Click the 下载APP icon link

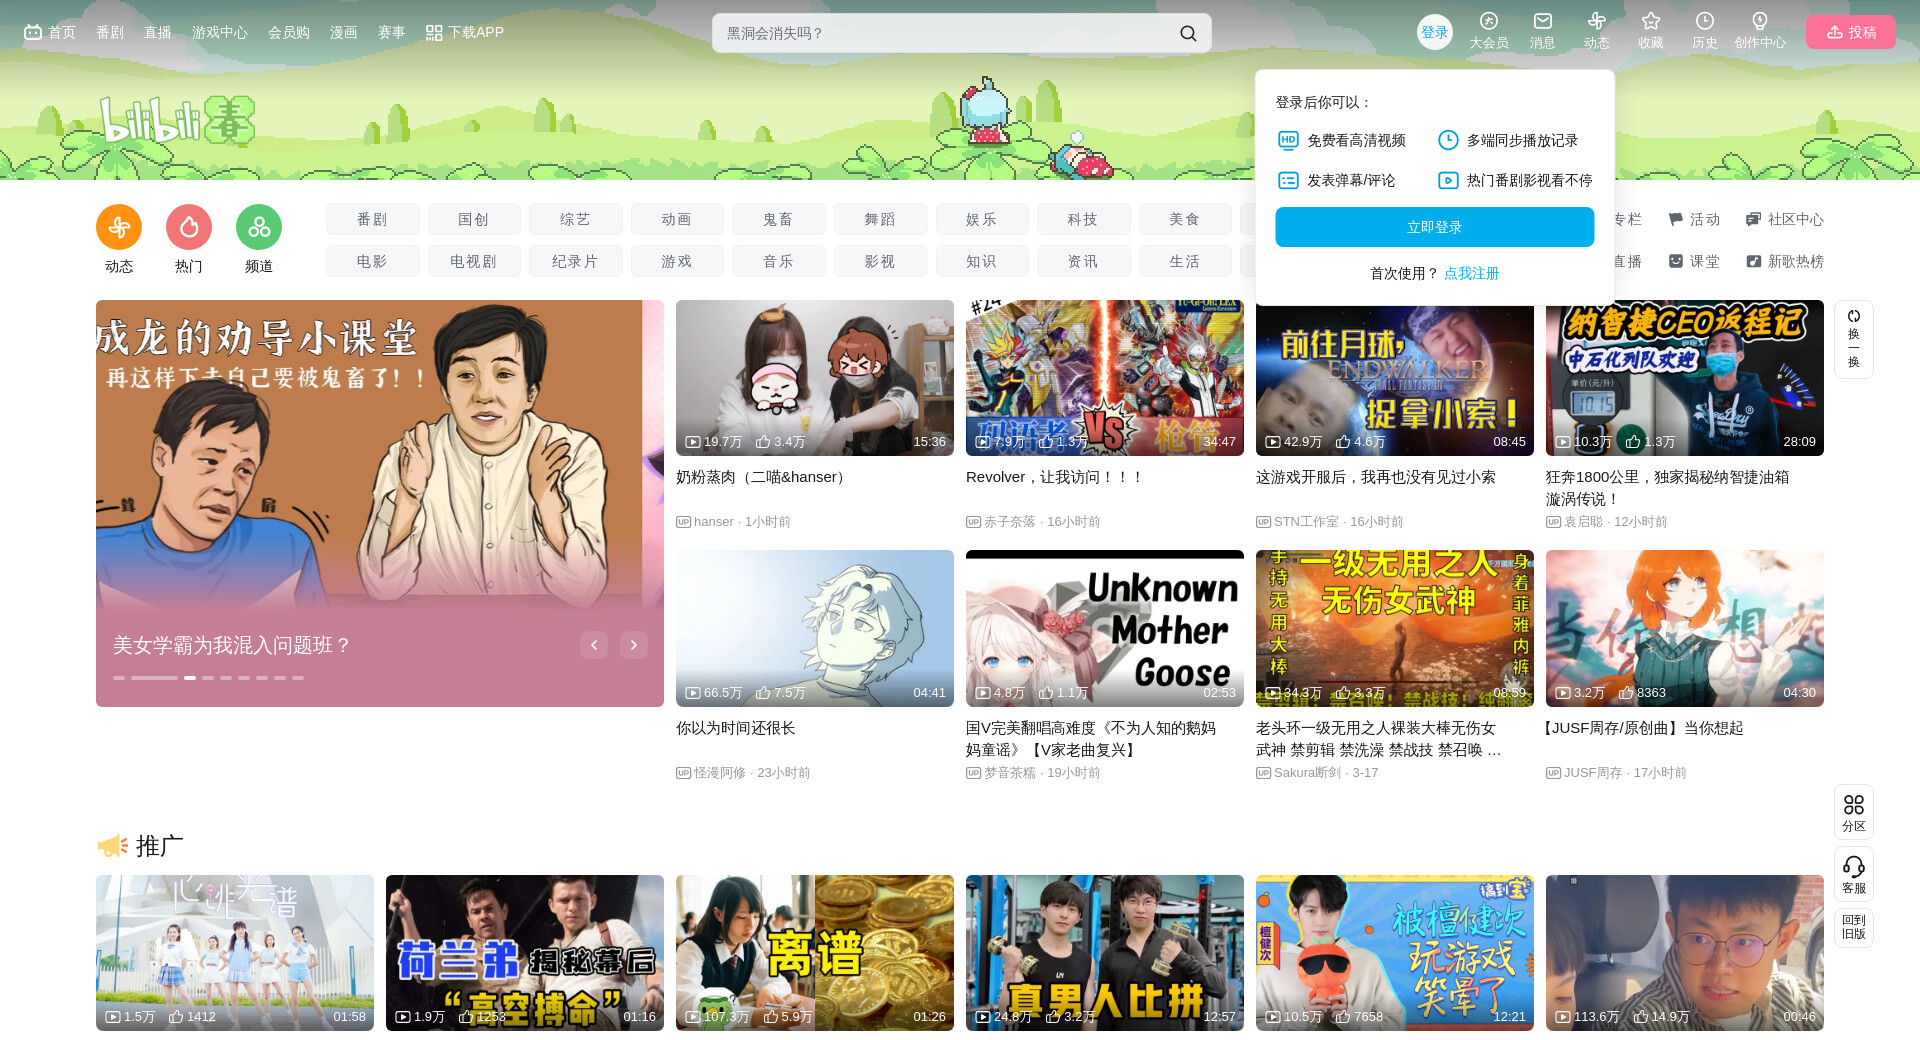click(x=465, y=32)
